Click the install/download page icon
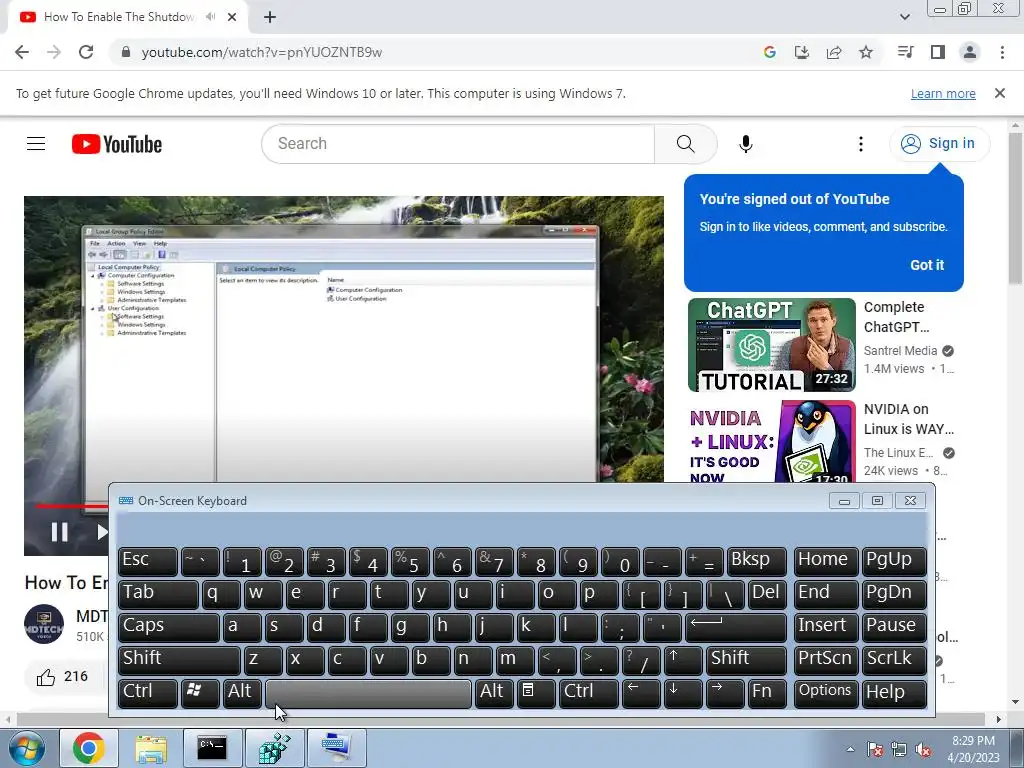The image size is (1024, 768). point(802,52)
